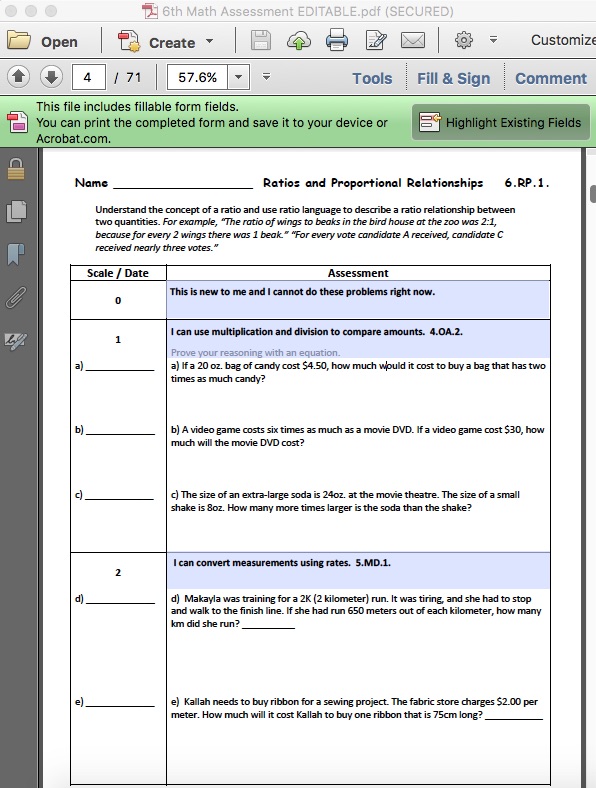Click the email envelope icon
596x788 pixels.
[413, 40]
